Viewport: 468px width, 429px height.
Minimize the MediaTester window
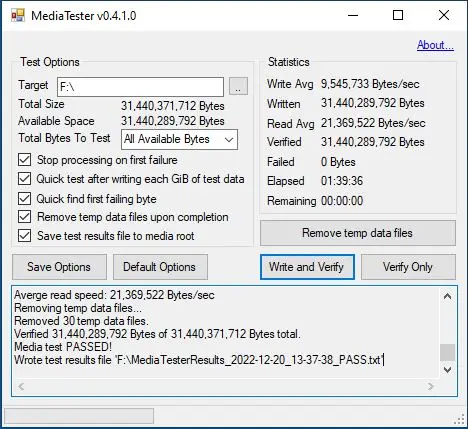(x=353, y=15)
